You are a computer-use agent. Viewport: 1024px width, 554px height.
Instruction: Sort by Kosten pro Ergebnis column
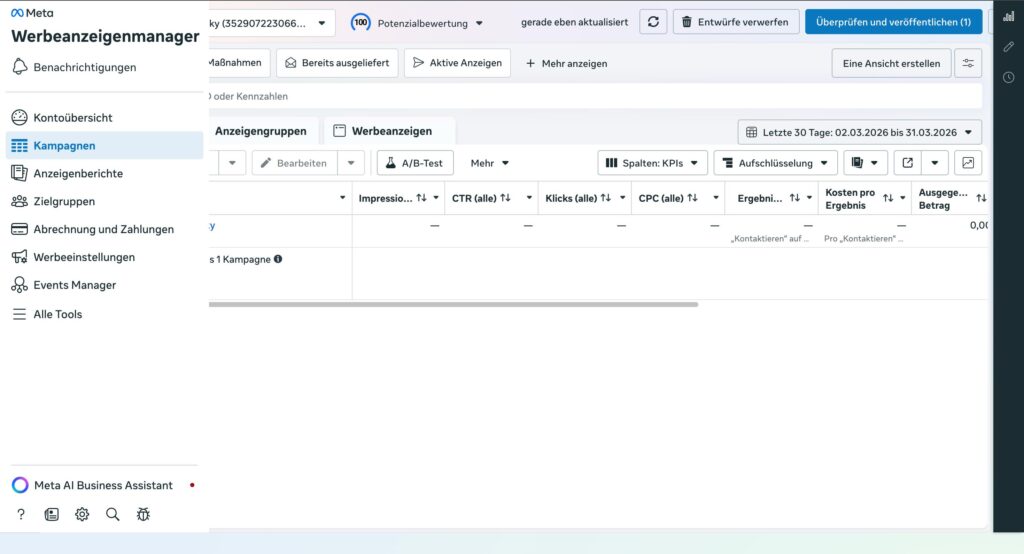click(x=888, y=198)
